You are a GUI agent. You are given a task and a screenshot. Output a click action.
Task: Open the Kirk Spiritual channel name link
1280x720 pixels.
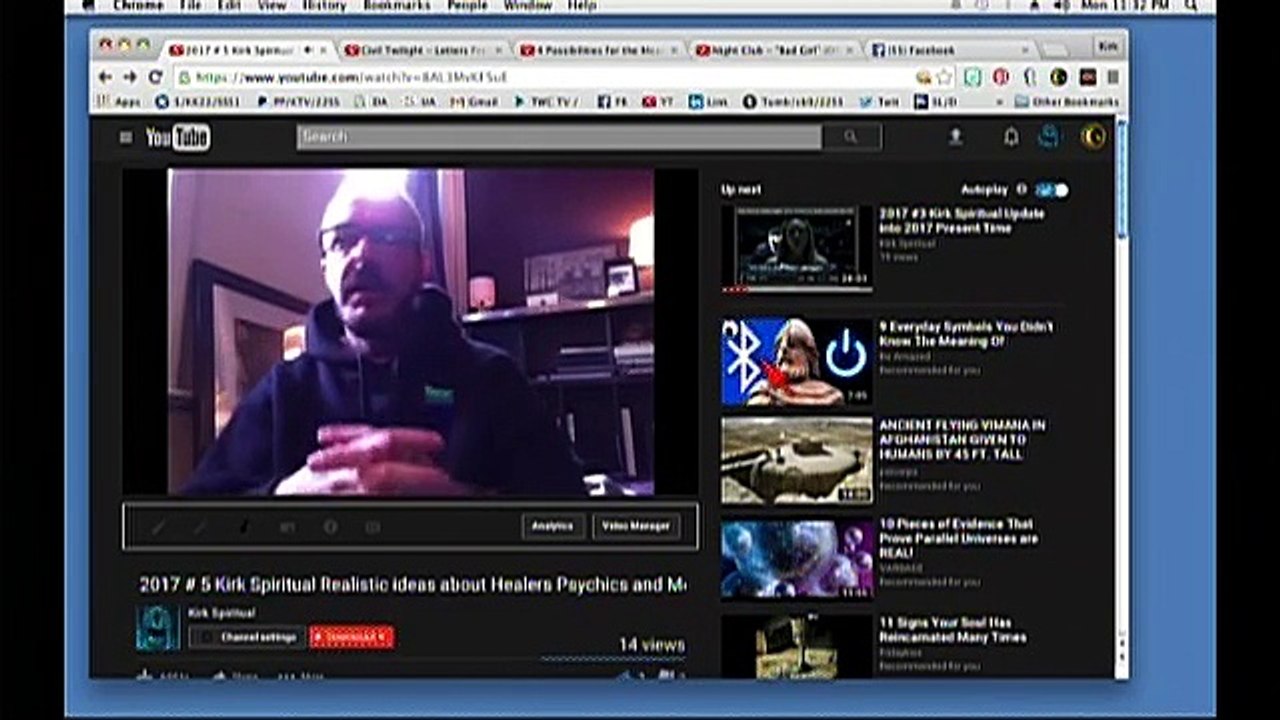click(221, 613)
